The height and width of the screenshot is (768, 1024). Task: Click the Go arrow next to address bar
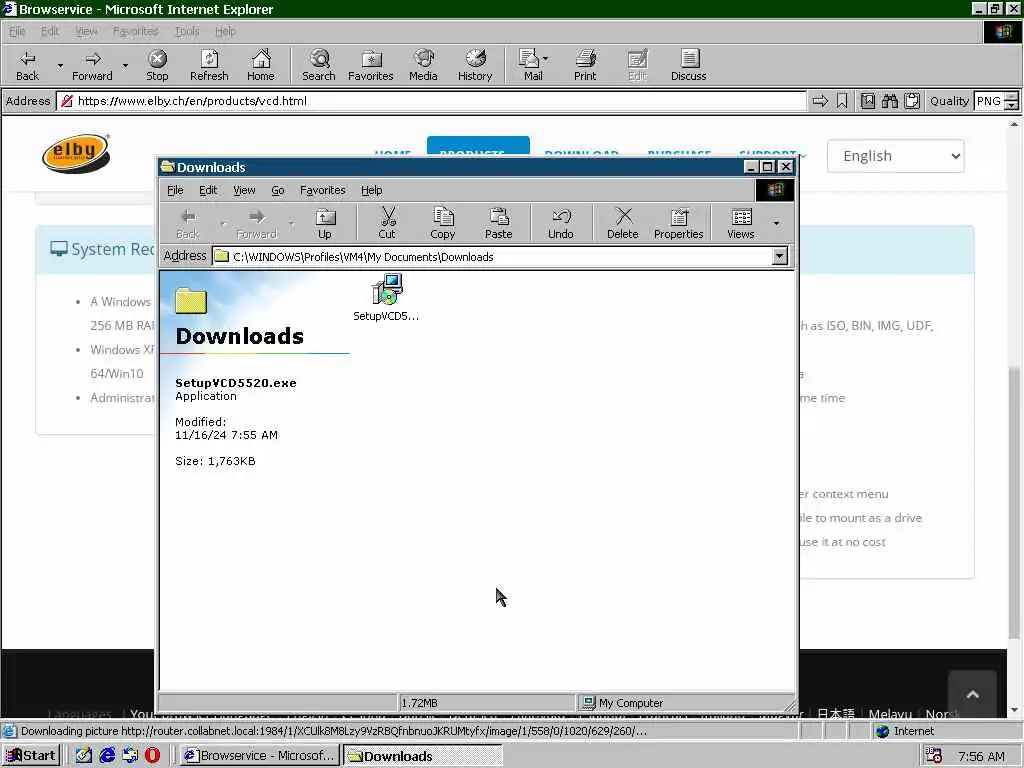(x=820, y=101)
